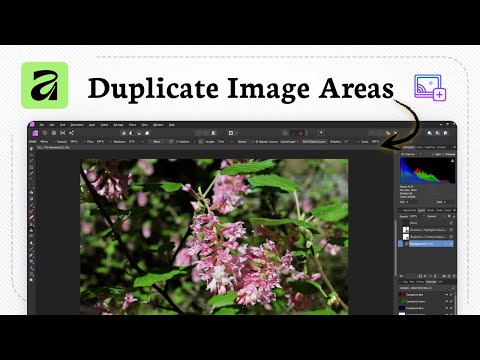Viewport: 480px width, 360px height.
Task: Open the Filters menu
Action: click(x=133, y=125)
